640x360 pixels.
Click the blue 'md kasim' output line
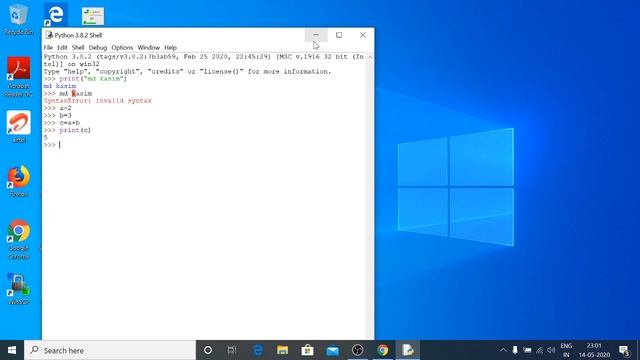60,86
